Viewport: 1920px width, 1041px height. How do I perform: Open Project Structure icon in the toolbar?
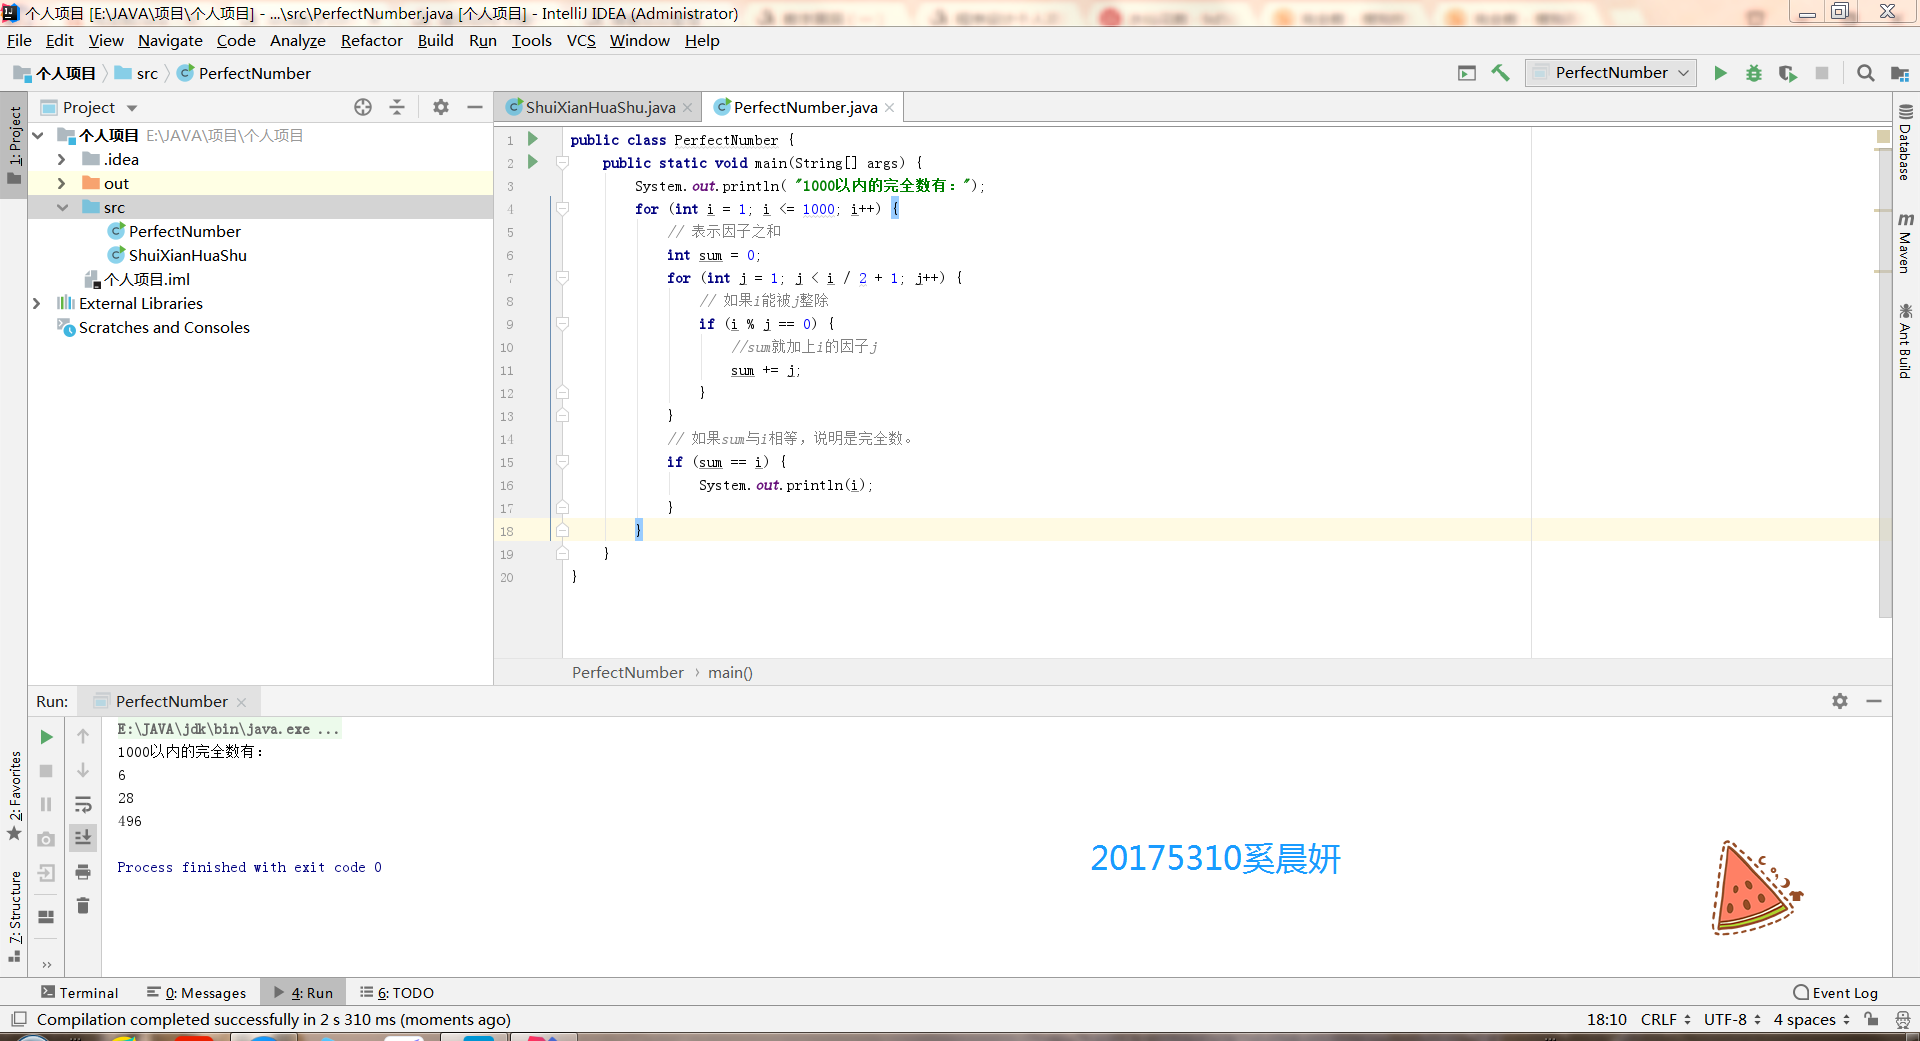pos(1900,73)
